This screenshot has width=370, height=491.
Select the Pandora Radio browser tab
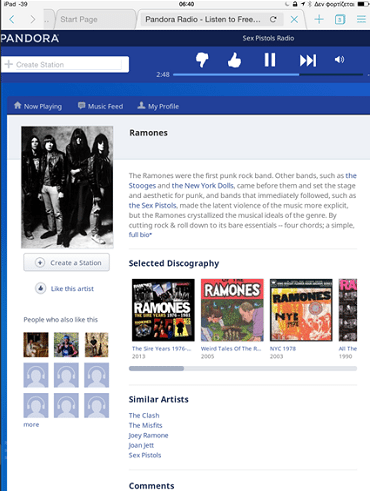203,19
